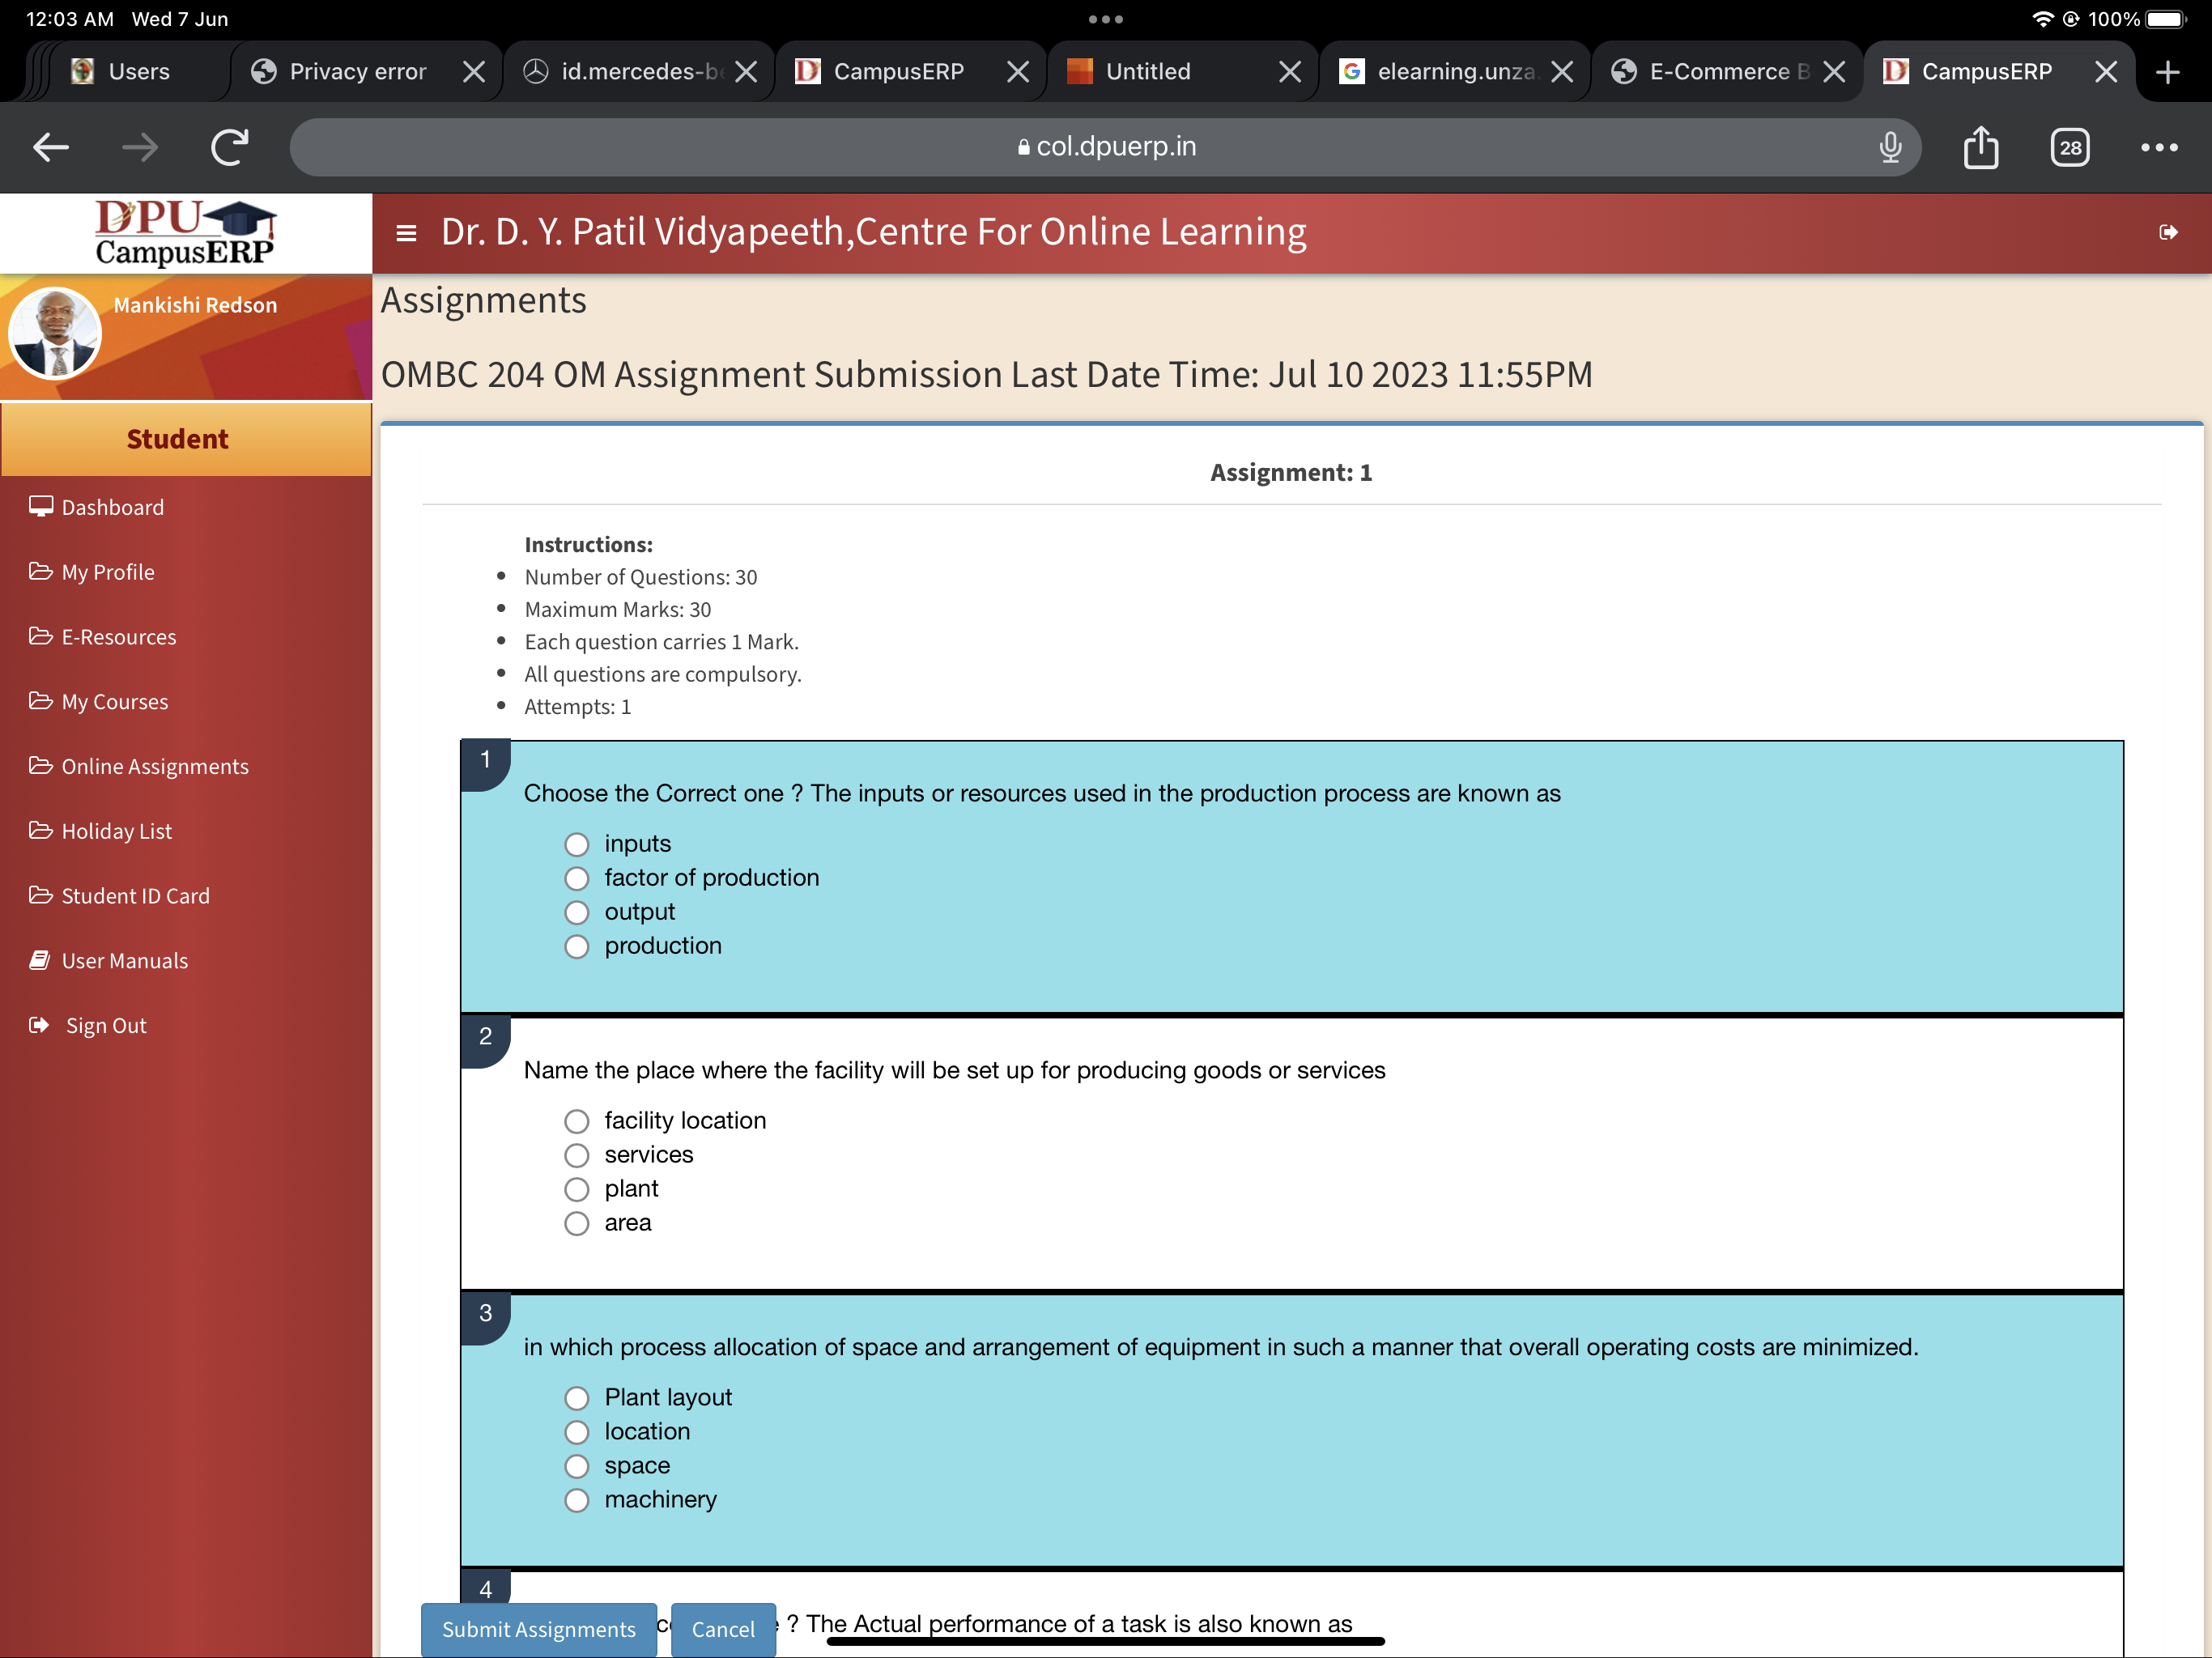Expand the E-Resources sidebar section
Viewport: 2212px width, 1658px height.
(118, 636)
